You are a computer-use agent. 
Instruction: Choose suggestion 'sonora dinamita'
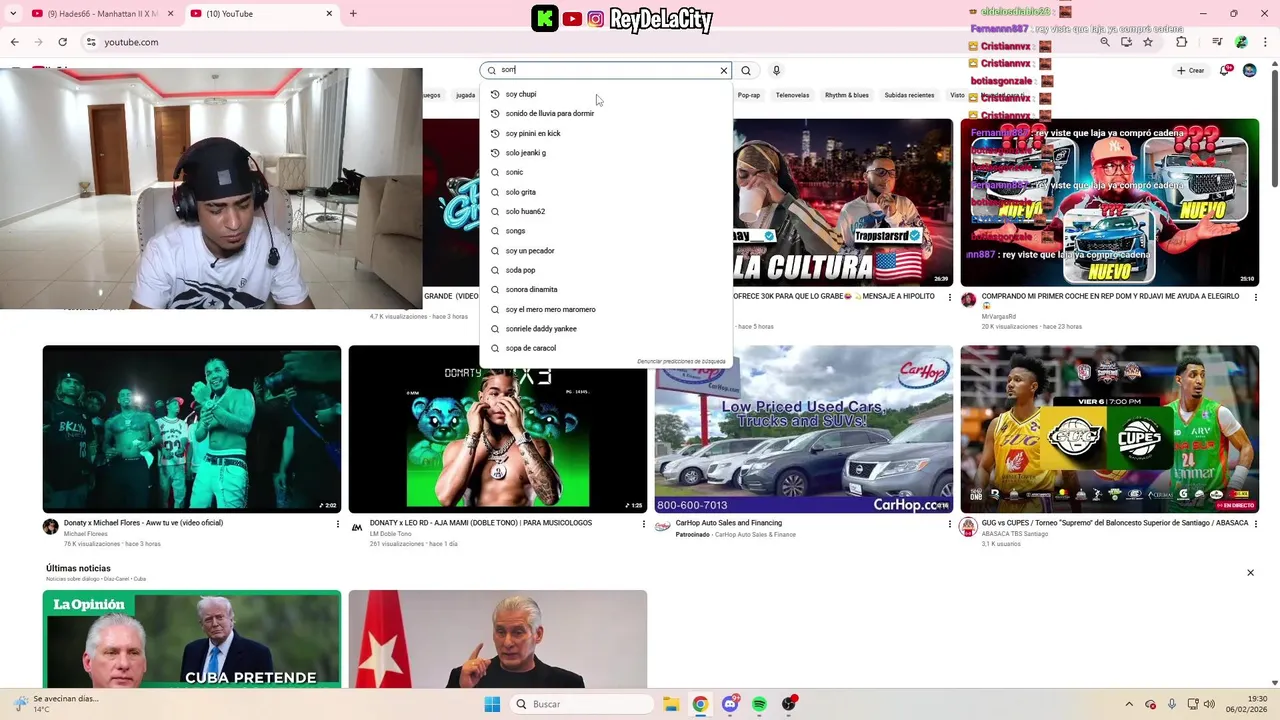[x=606, y=289]
